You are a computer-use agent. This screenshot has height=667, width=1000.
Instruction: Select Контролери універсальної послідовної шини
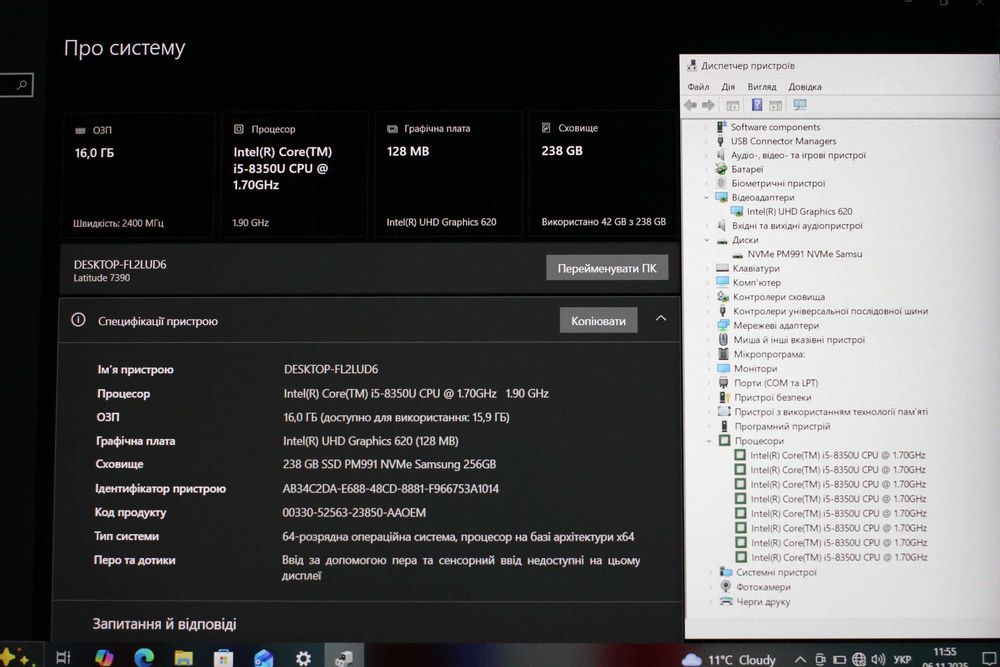click(x=830, y=311)
